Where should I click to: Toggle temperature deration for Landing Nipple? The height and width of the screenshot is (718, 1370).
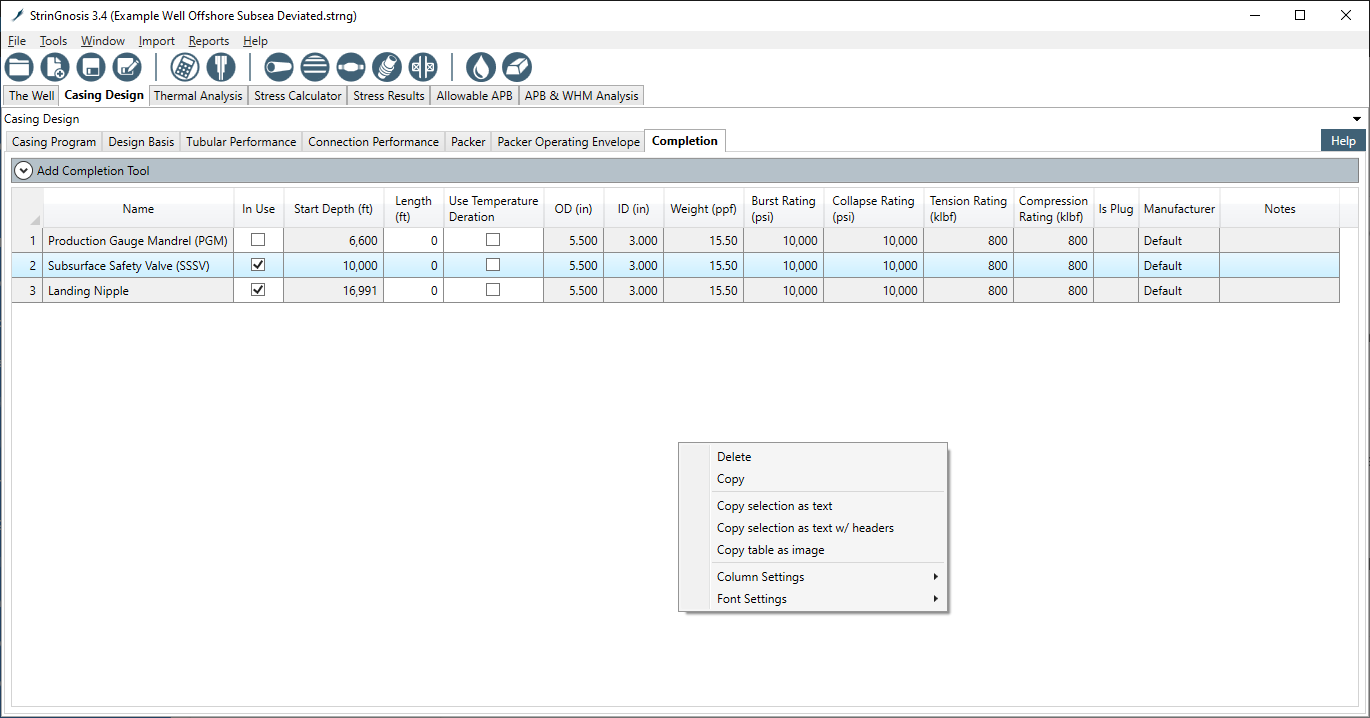pos(493,290)
